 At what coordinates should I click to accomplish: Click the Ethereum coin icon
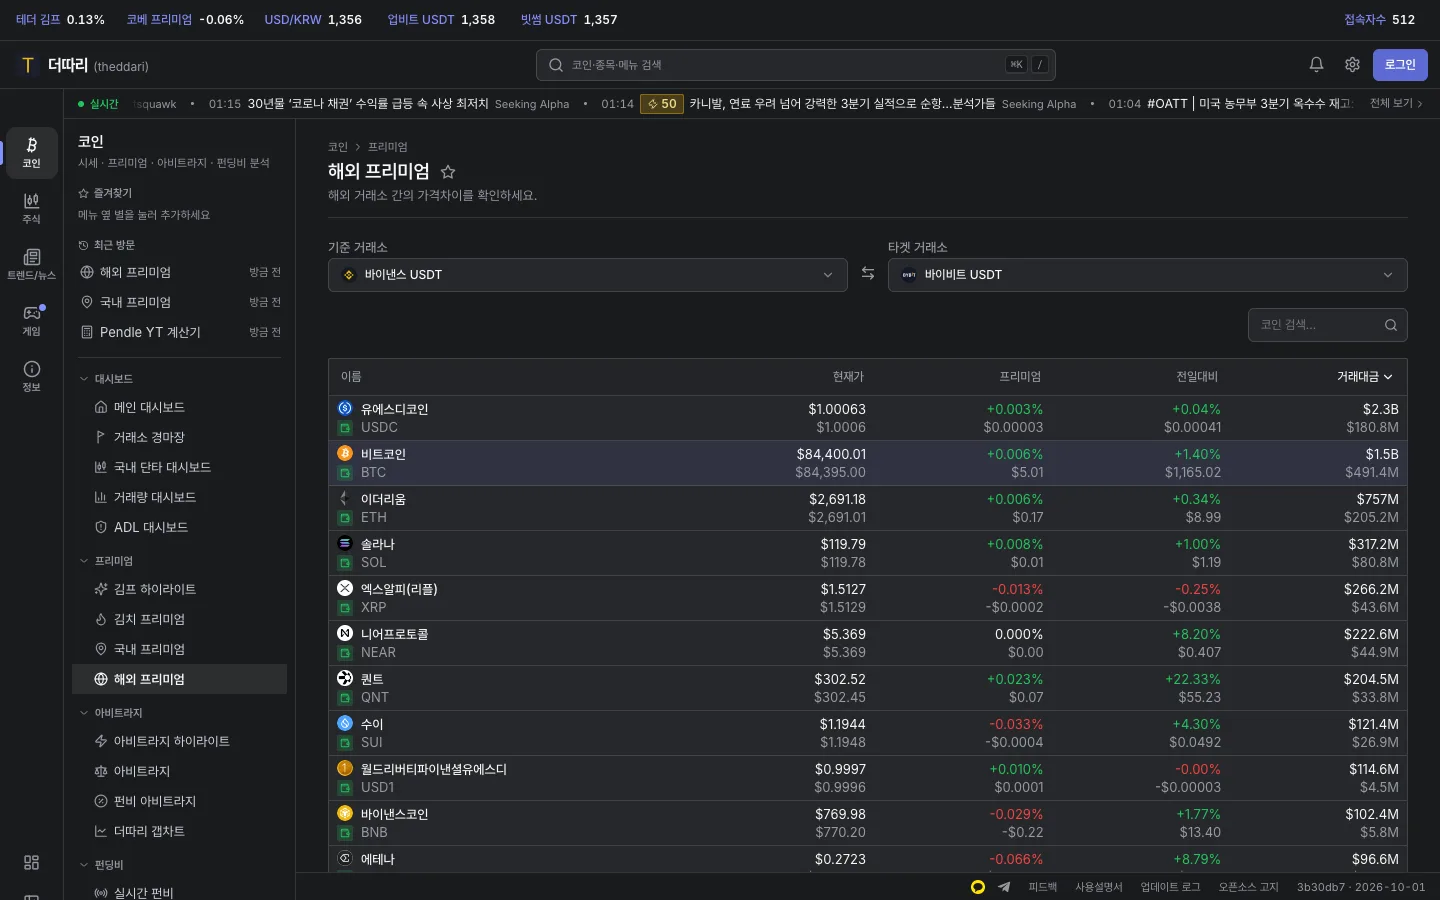coord(345,498)
